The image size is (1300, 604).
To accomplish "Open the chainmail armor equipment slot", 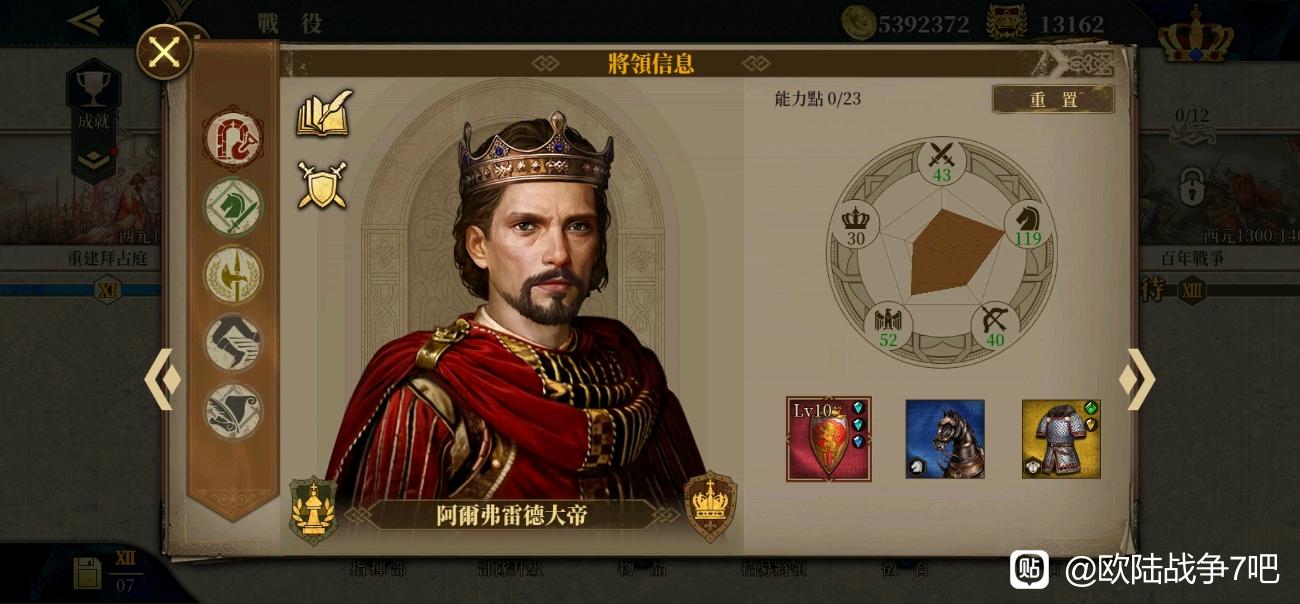I will pyautogui.click(x=1061, y=439).
